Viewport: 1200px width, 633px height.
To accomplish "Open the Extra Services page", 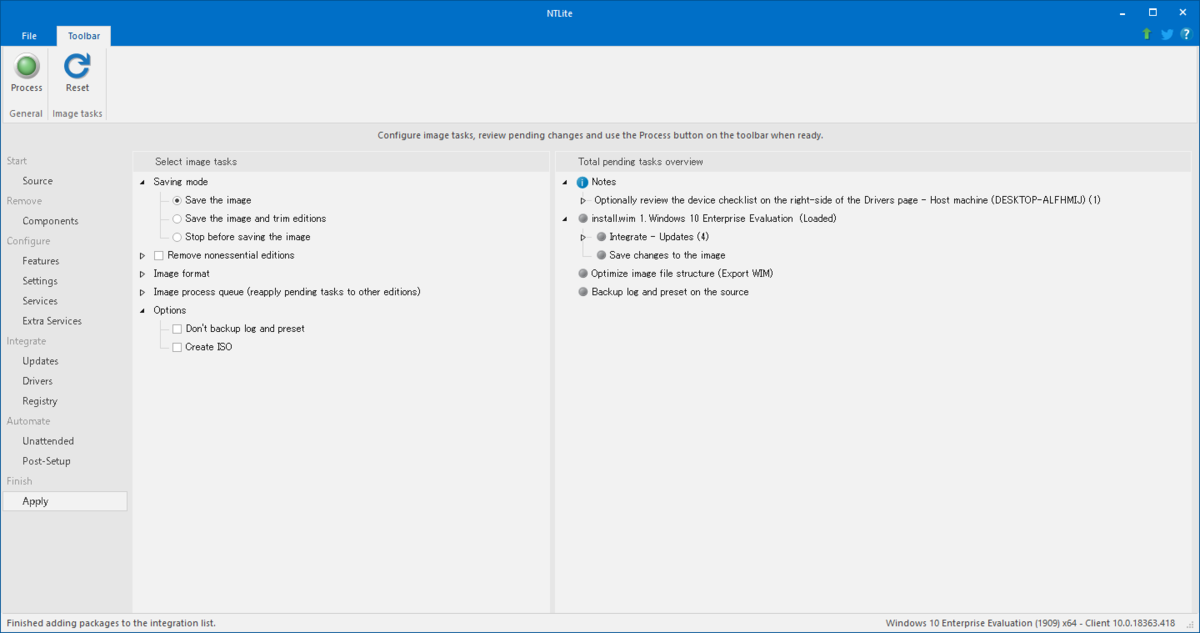I will (52, 321).
